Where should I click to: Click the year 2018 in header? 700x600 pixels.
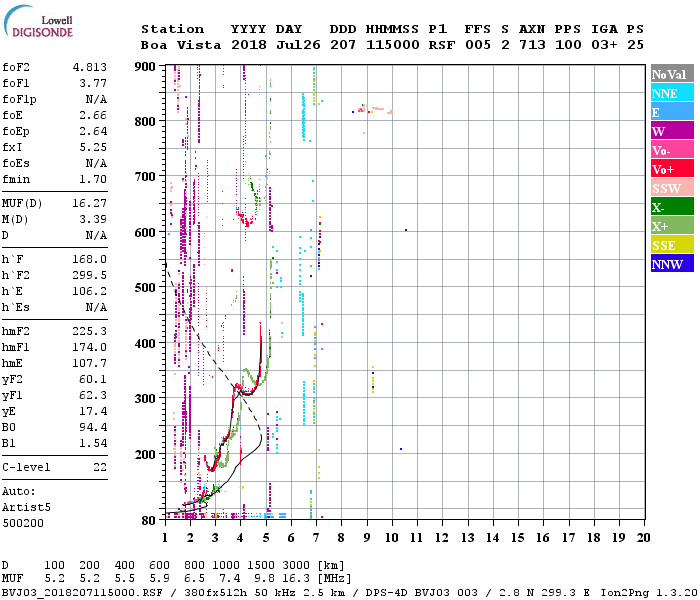[249, 45]
